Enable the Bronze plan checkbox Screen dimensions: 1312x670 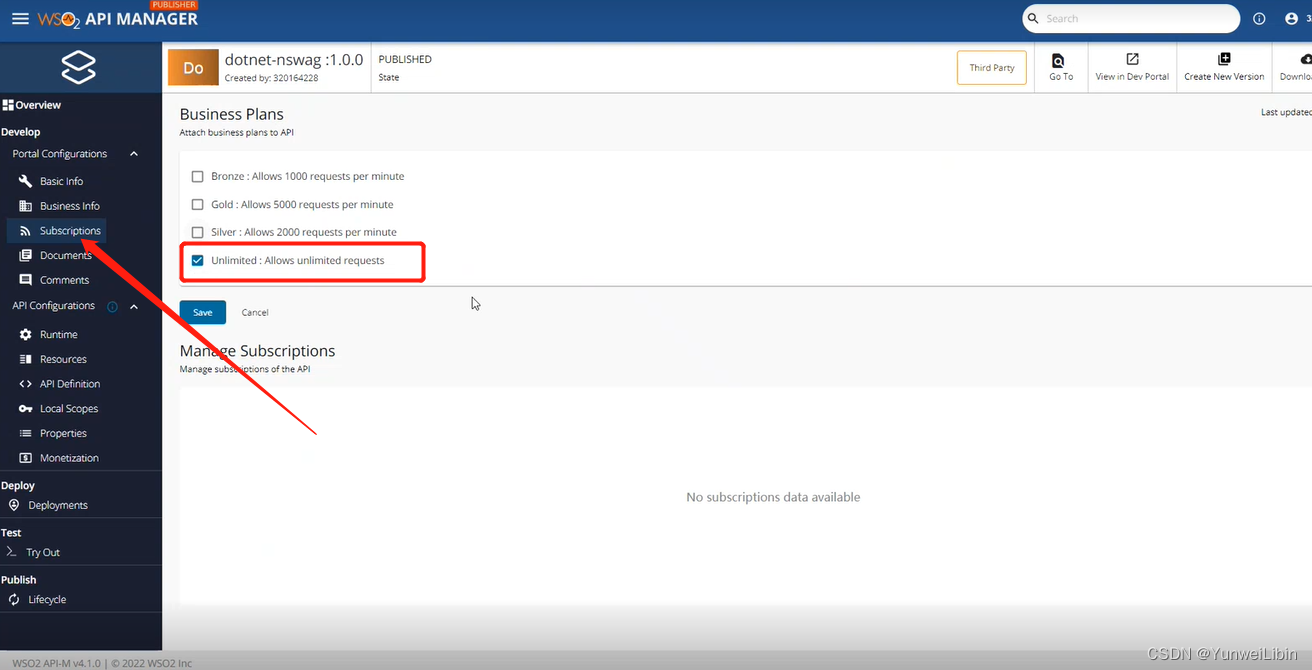198,177
